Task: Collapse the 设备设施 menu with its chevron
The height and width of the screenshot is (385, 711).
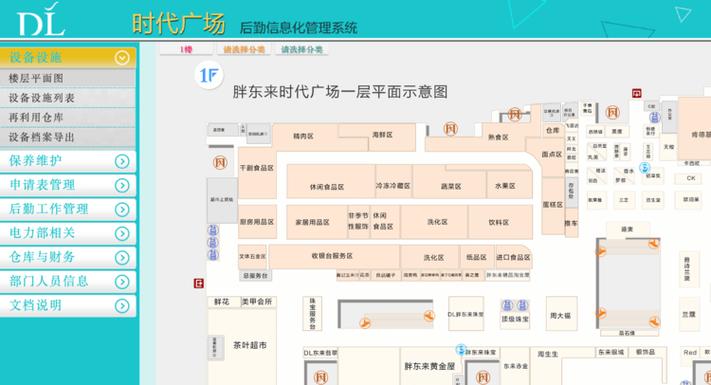Action: 122,58
